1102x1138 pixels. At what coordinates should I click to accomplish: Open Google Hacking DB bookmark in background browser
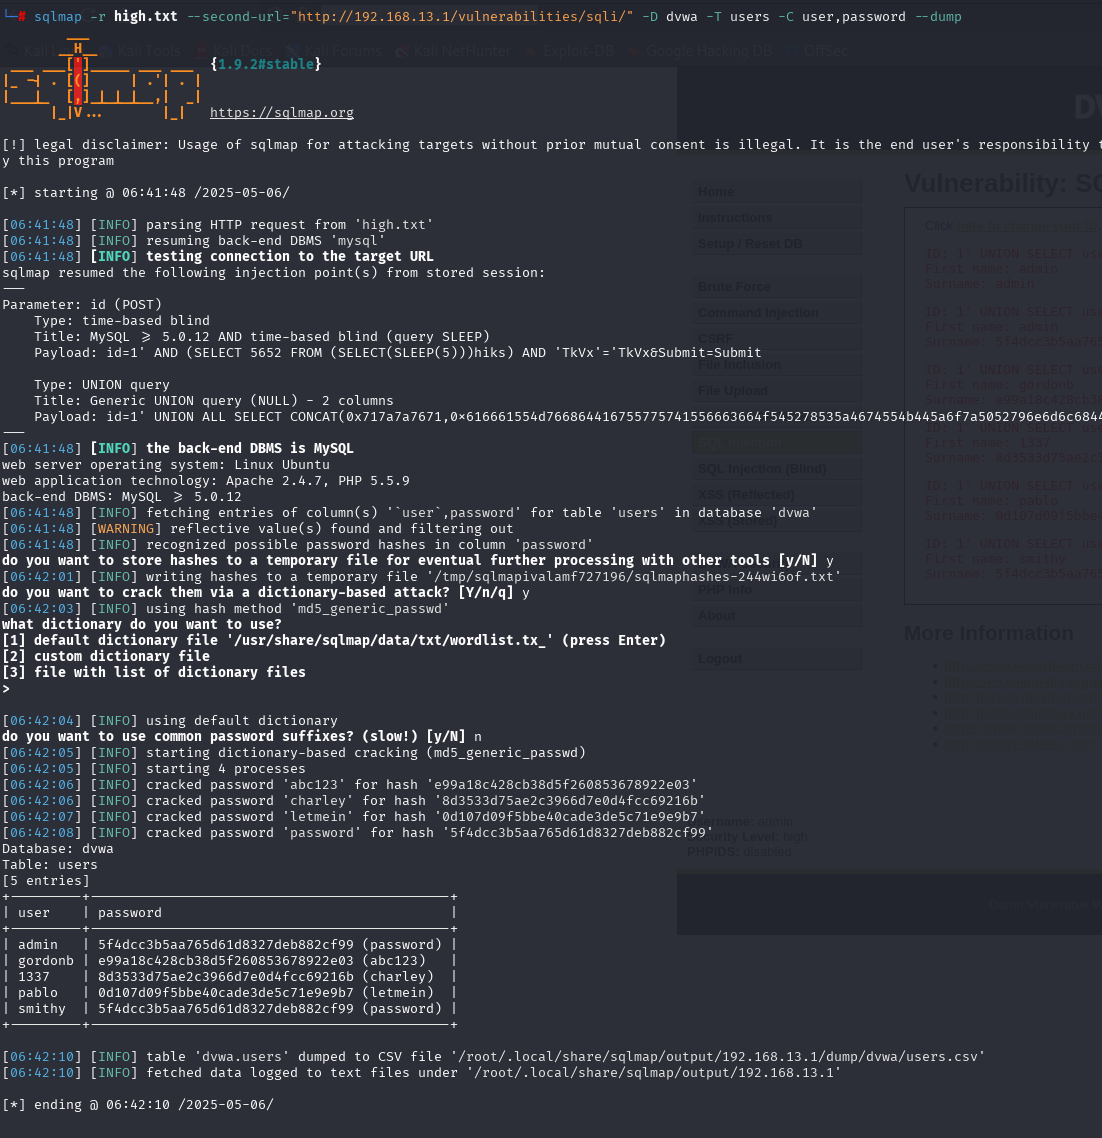point(700,51)
